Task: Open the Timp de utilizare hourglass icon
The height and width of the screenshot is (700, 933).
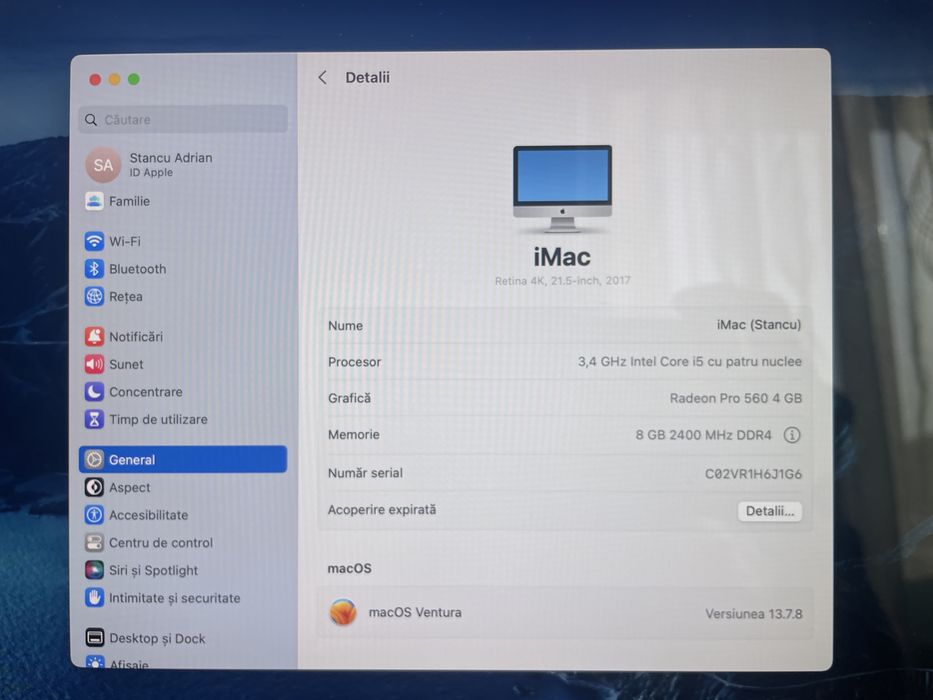Action: [94, 420]
